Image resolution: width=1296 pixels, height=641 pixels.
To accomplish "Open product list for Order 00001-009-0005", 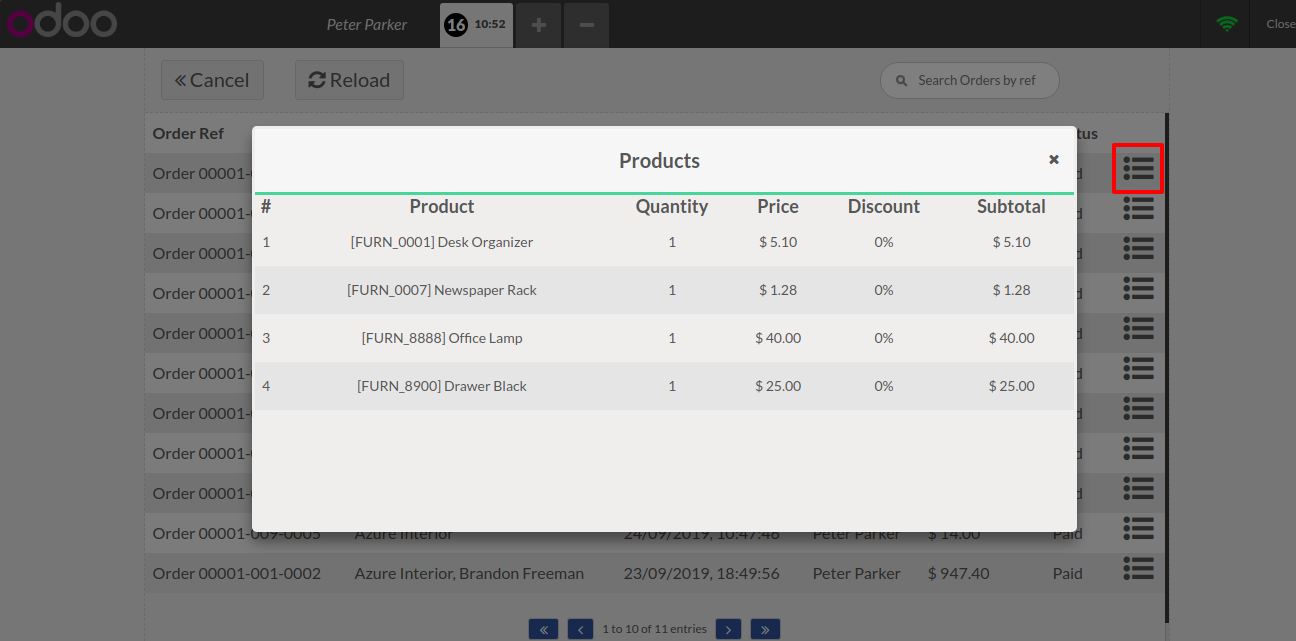I will pos(1138,528).
